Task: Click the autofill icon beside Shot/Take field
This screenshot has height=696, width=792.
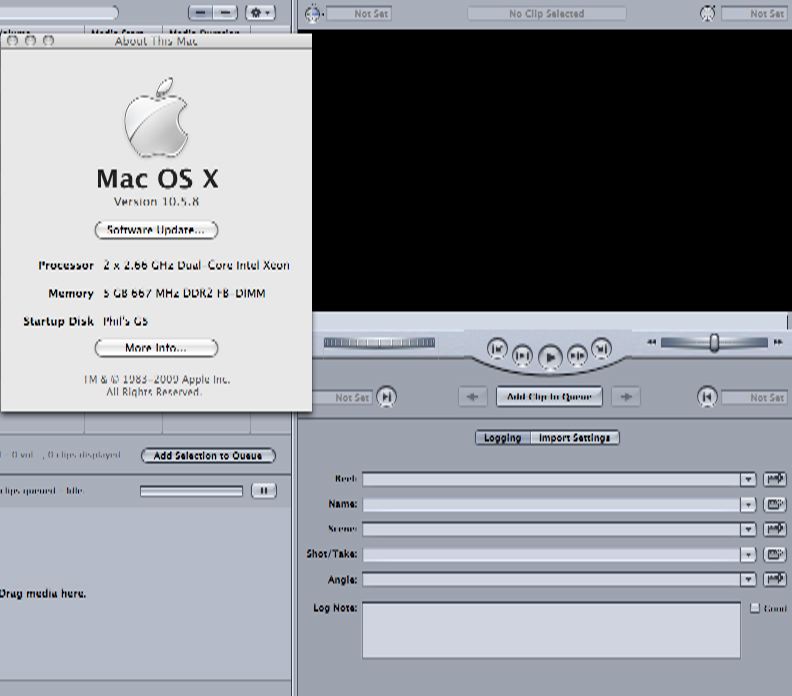Action: tap(774, 555)
